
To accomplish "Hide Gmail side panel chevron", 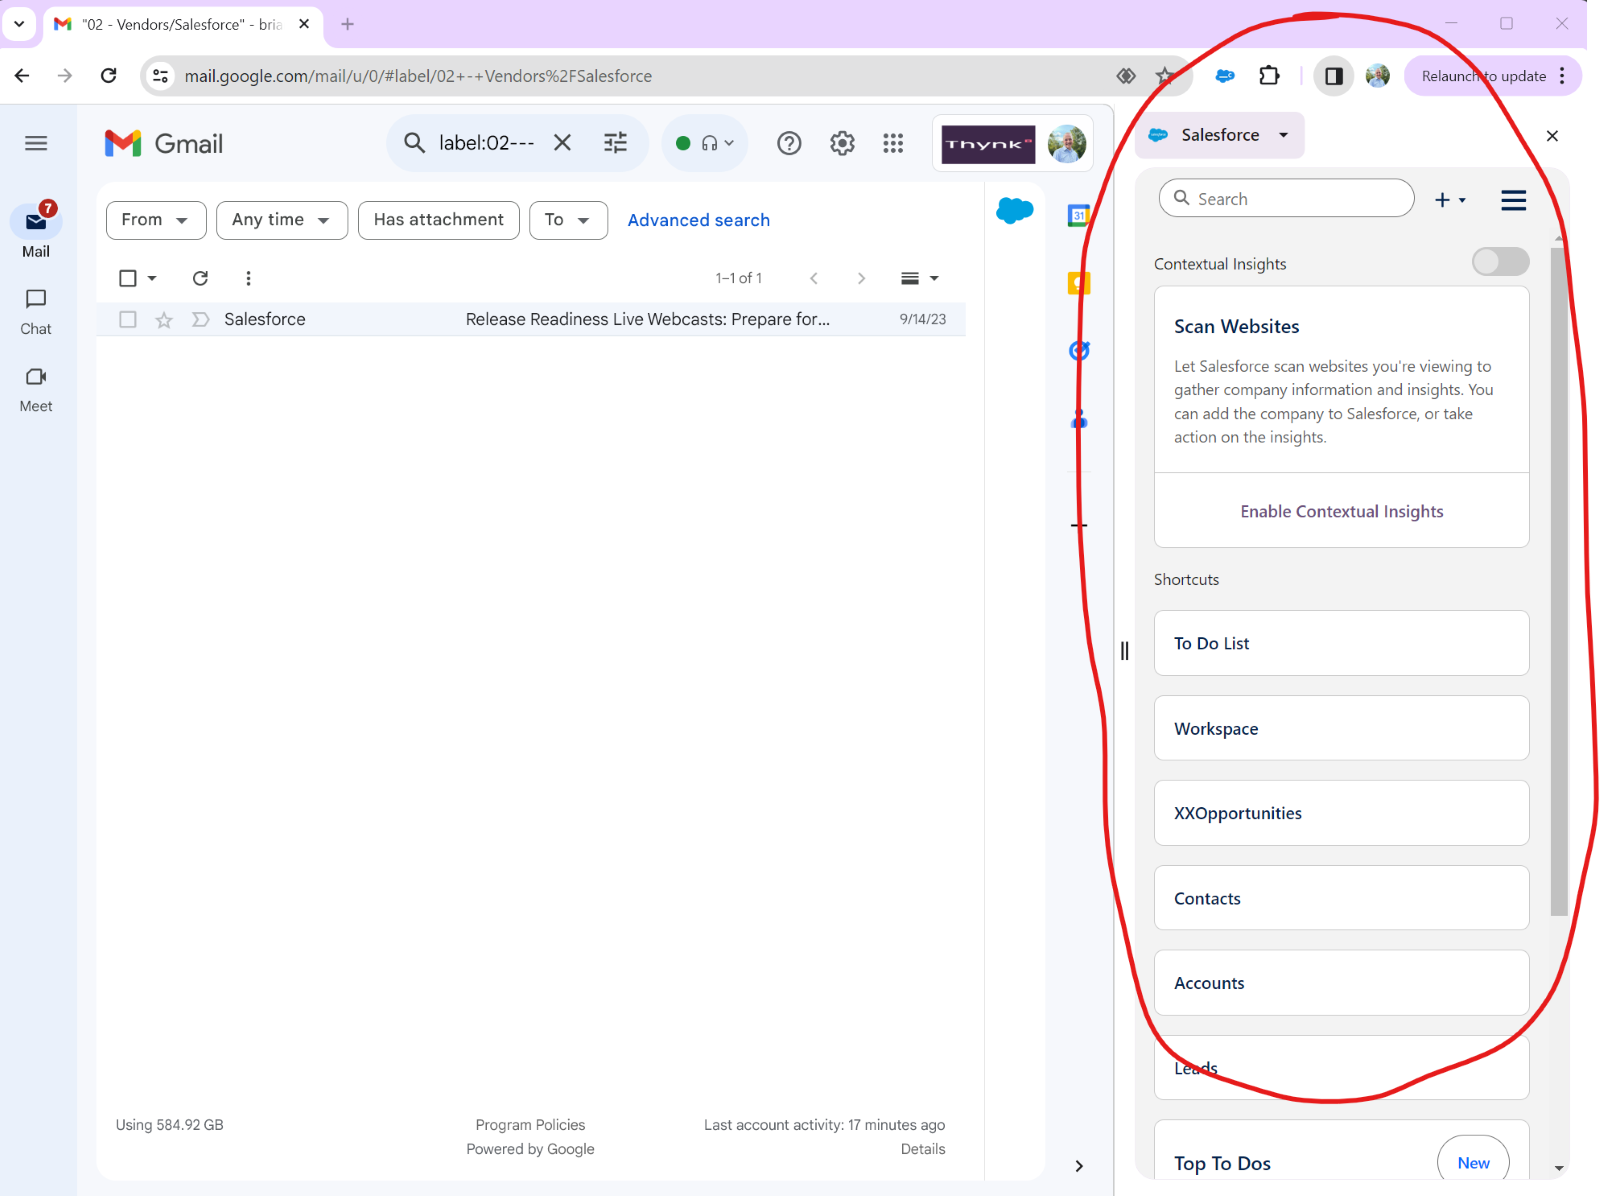I will [x=1079, y=1166].
